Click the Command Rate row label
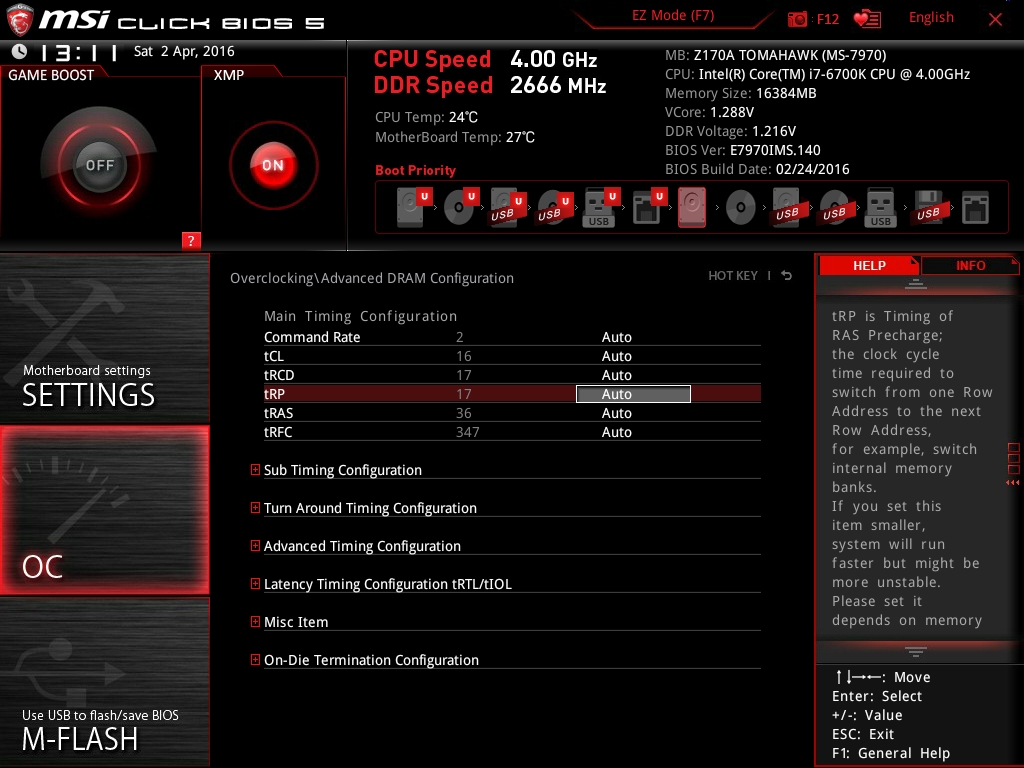 312,337
